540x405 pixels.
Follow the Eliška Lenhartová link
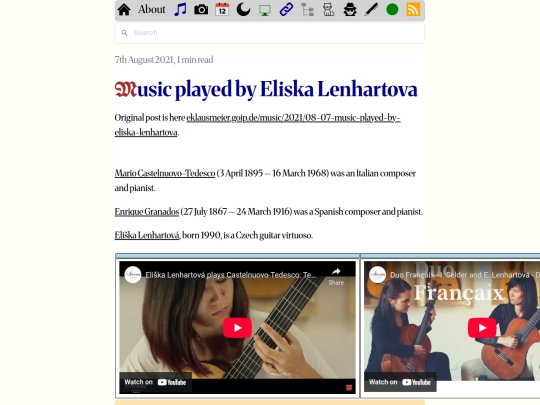pyautogui.click(x=147, y=235)
